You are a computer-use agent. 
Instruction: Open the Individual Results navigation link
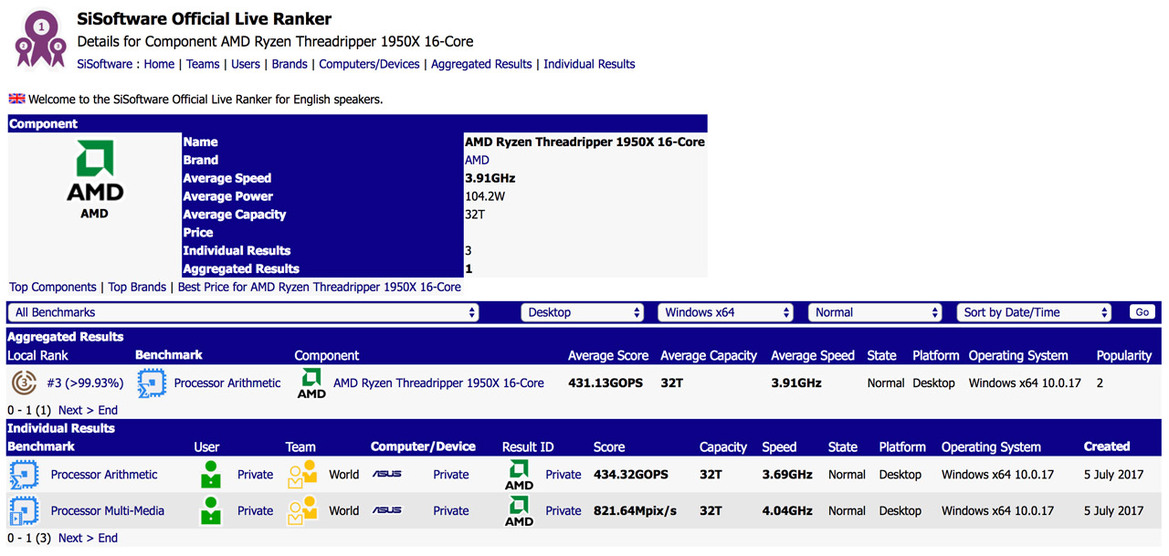tap(590, 64)
